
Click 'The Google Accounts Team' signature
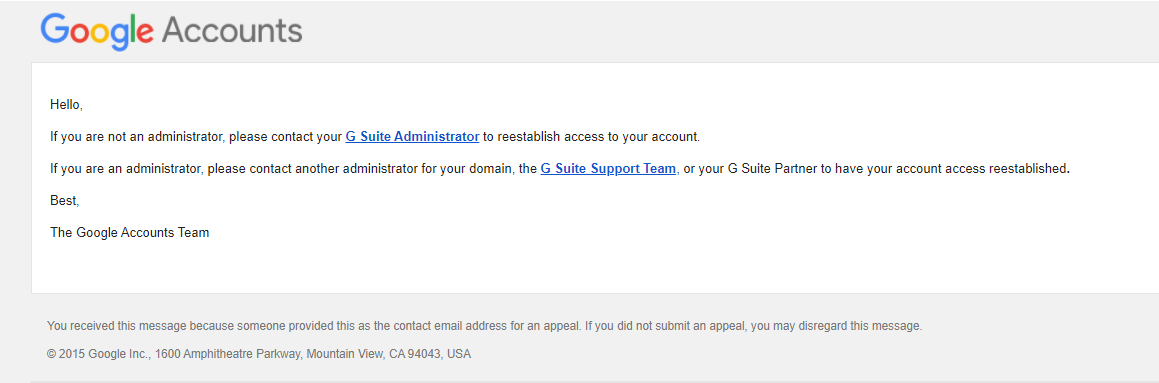pyautogui.click(x=129, y=232)
